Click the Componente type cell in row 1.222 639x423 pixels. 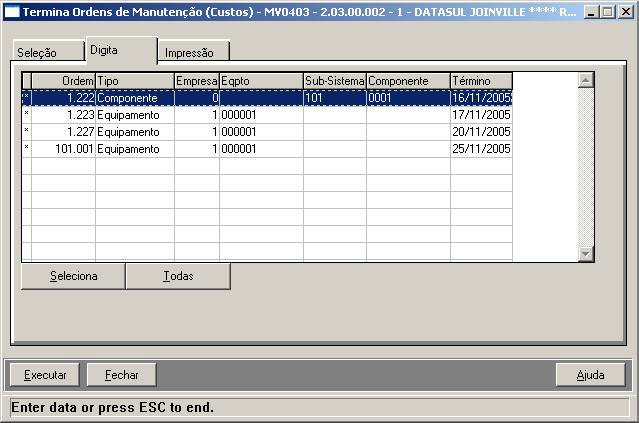(135, 98)
